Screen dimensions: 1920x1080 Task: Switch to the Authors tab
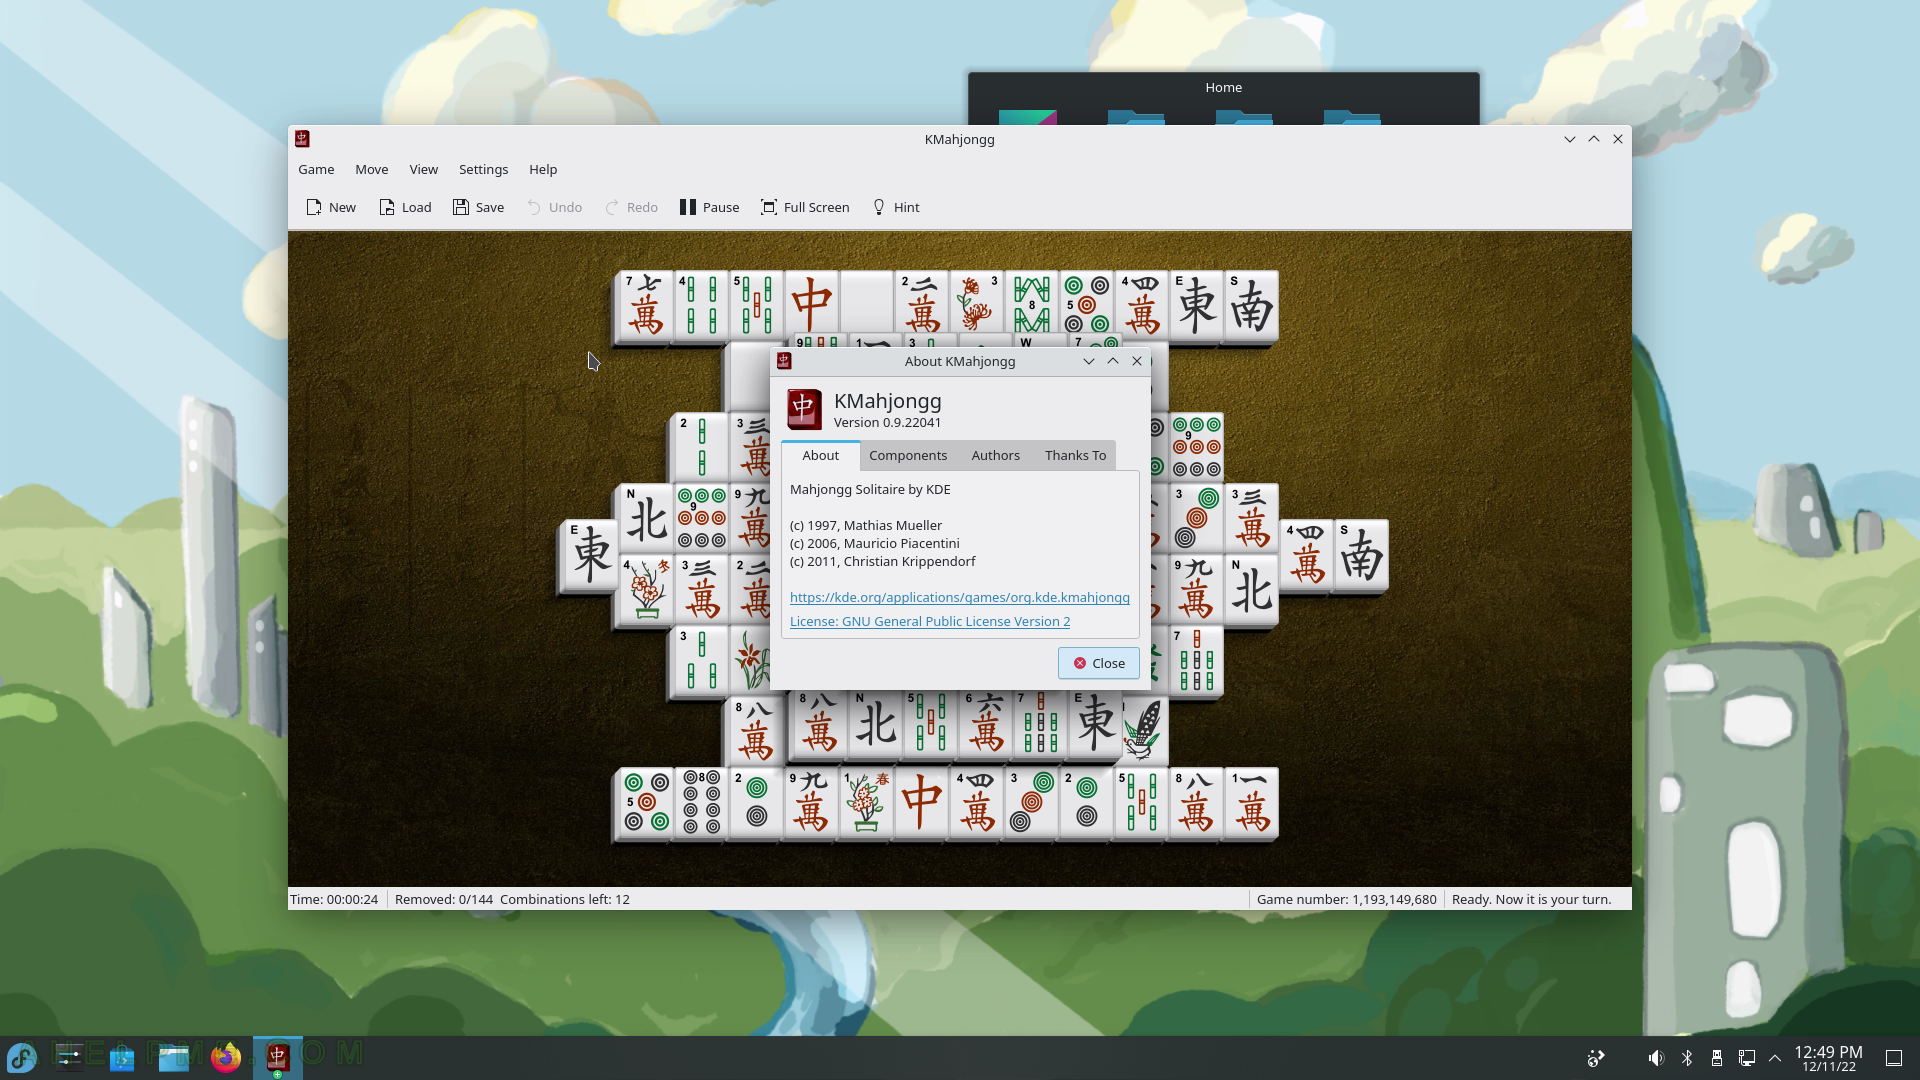(x=995, y=455)
